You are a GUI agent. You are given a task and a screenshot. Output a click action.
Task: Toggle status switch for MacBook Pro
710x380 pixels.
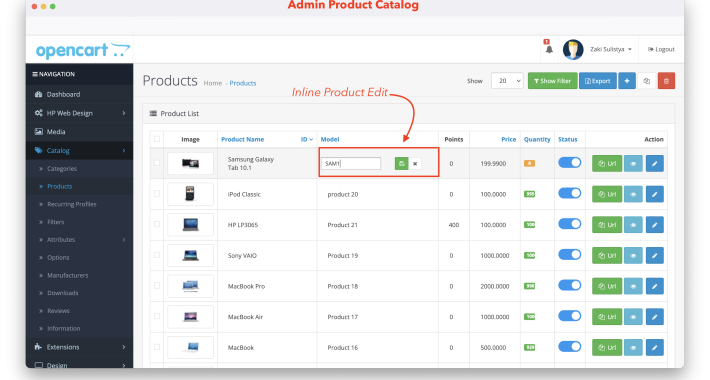[569, 285]
